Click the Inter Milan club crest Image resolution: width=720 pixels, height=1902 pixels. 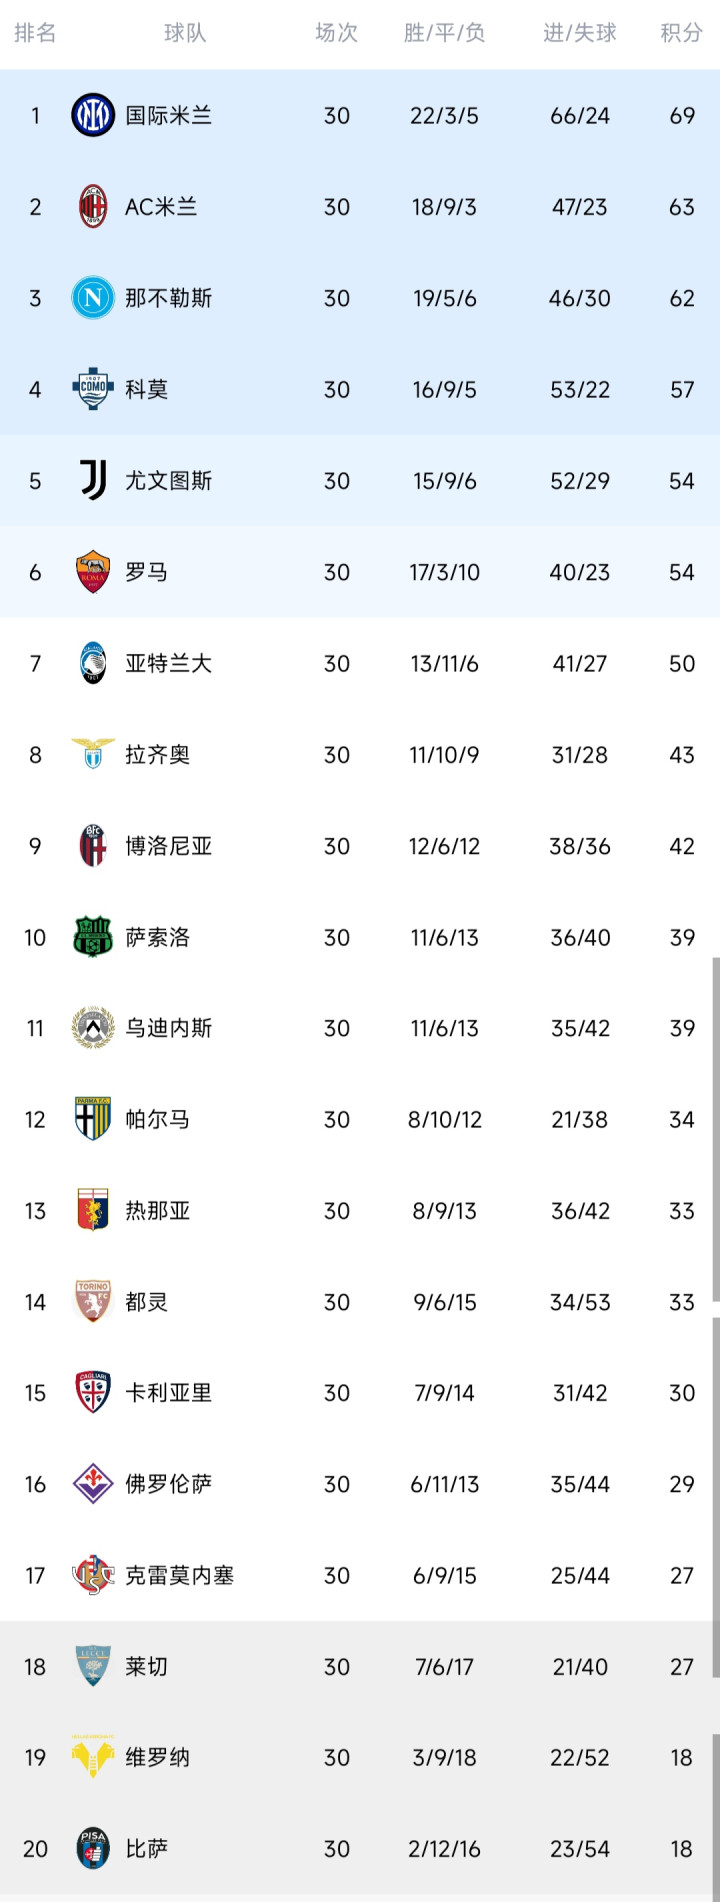[93, 115]
